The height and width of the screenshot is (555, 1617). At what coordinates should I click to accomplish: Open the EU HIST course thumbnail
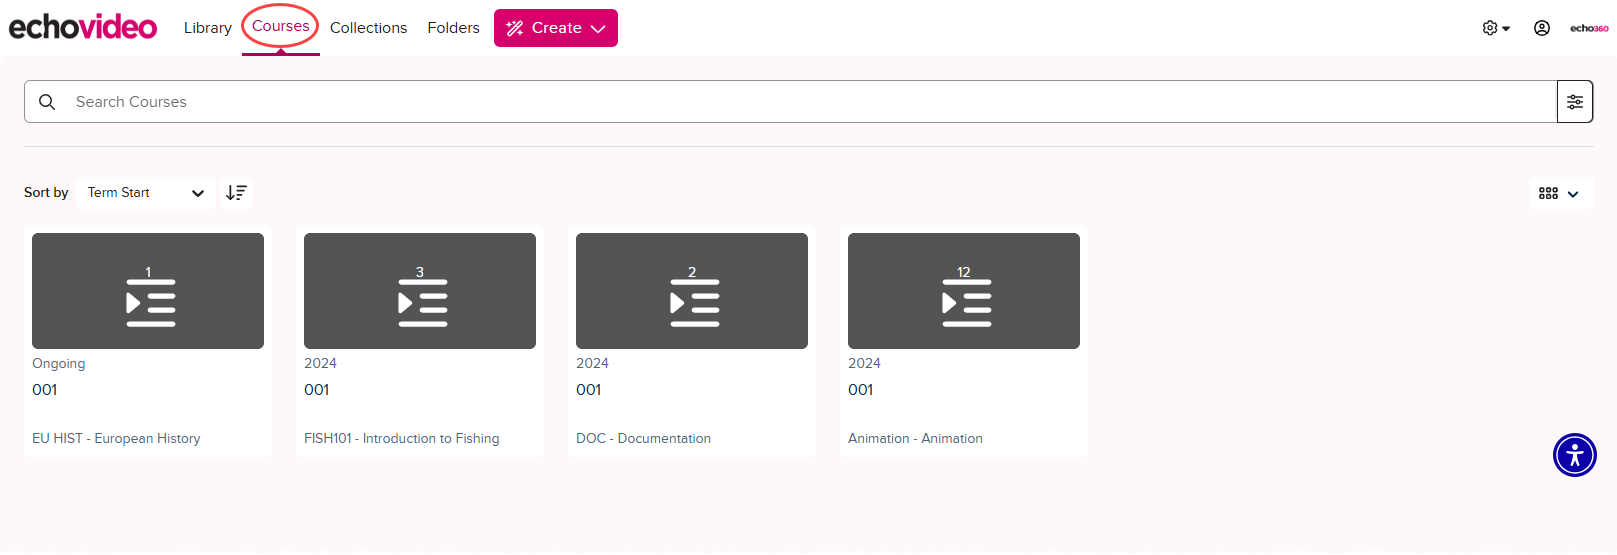[x=148, y=291]
